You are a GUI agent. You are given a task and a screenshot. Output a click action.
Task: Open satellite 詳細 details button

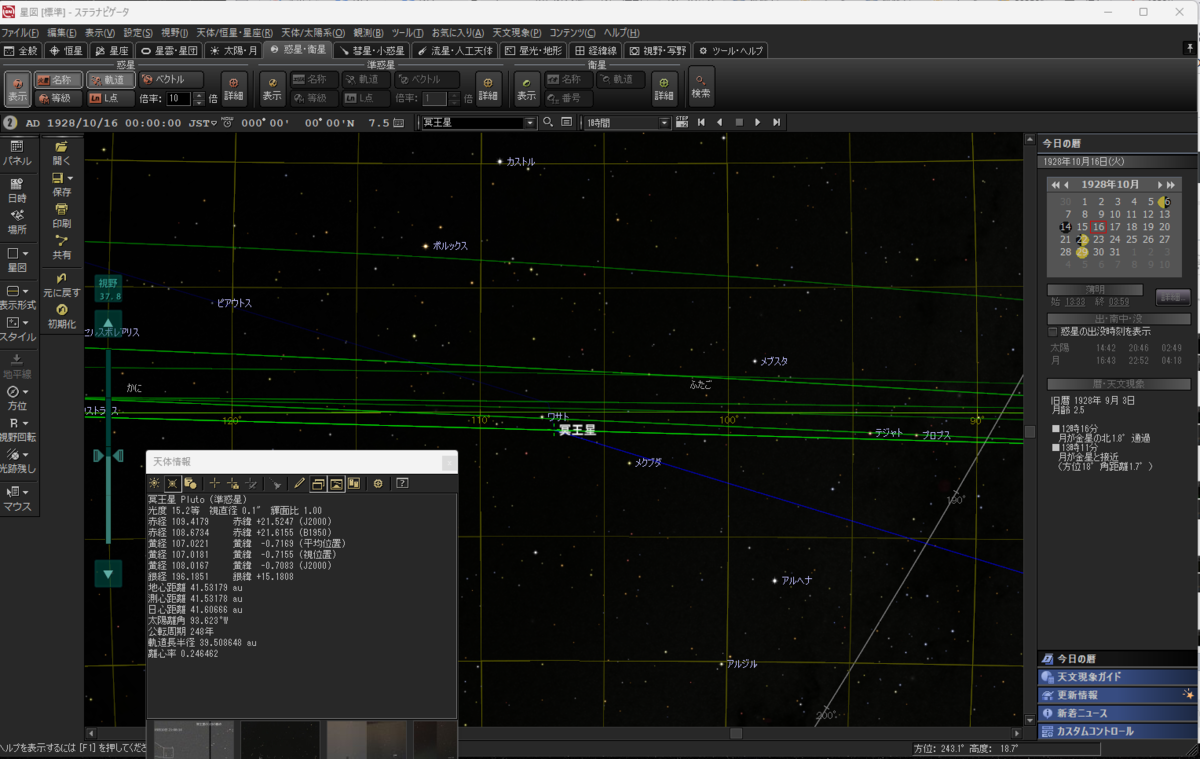coord(664,89)
